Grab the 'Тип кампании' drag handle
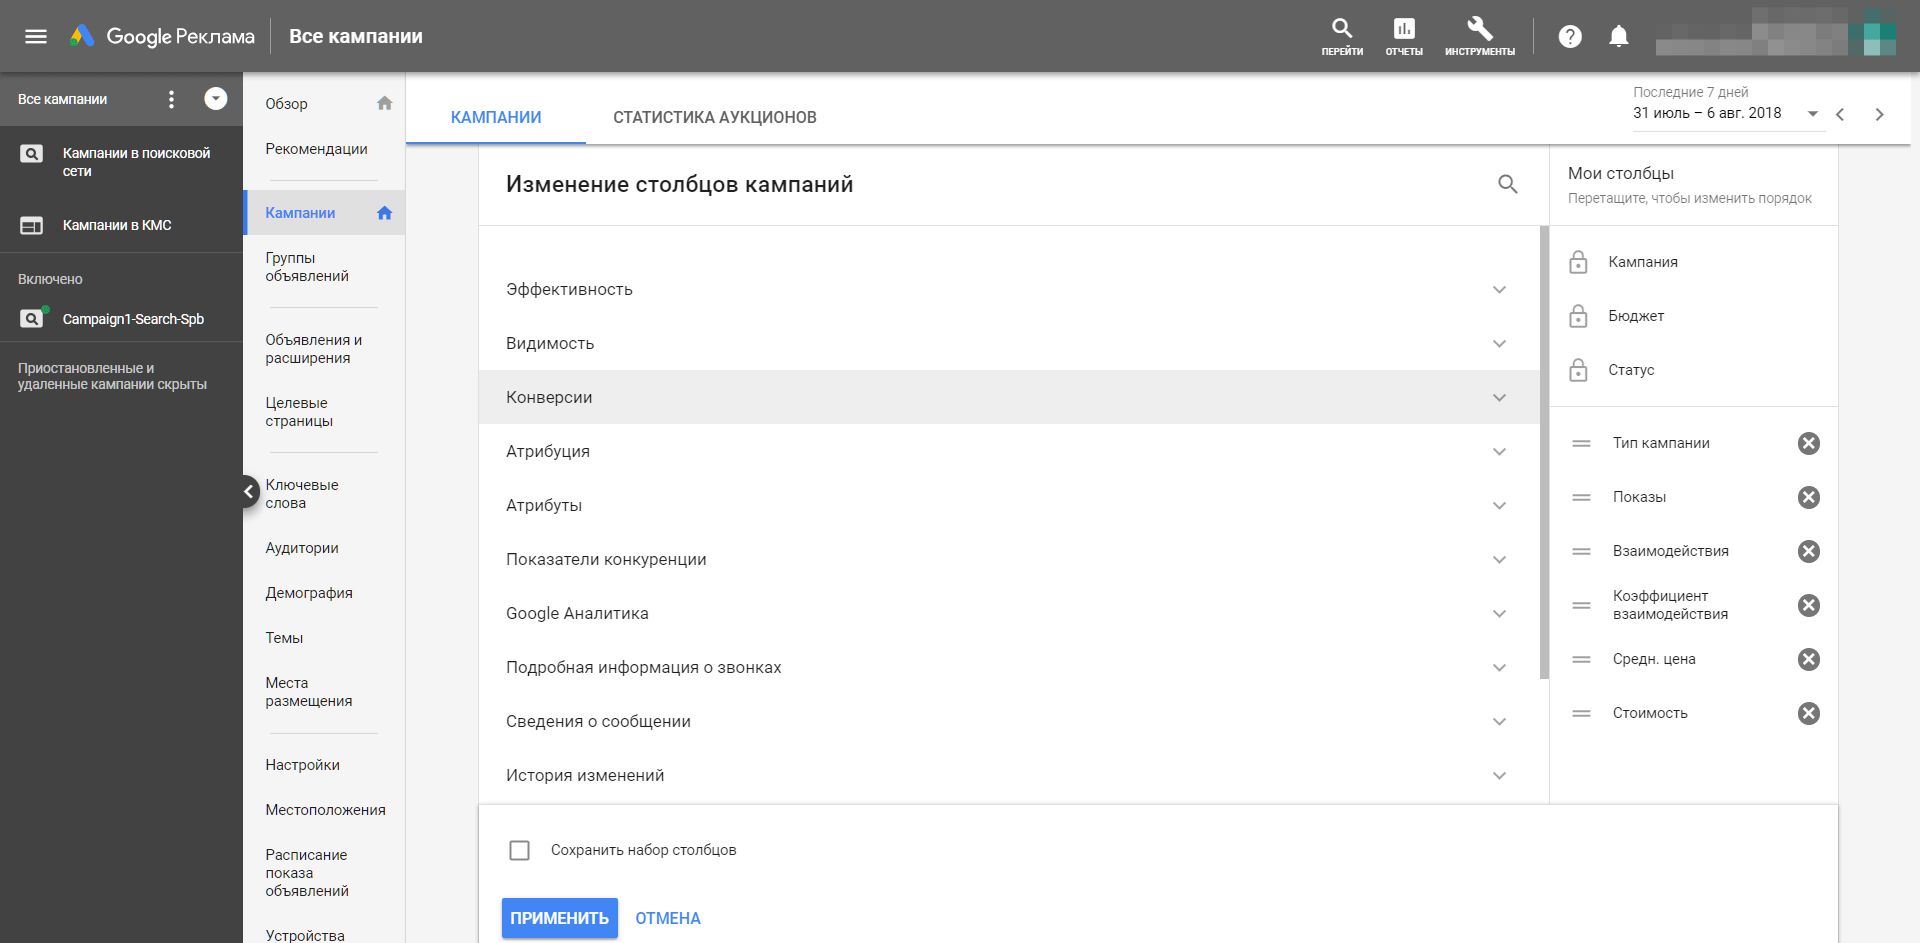1920x943 pixels. [x=1581, y=443]
